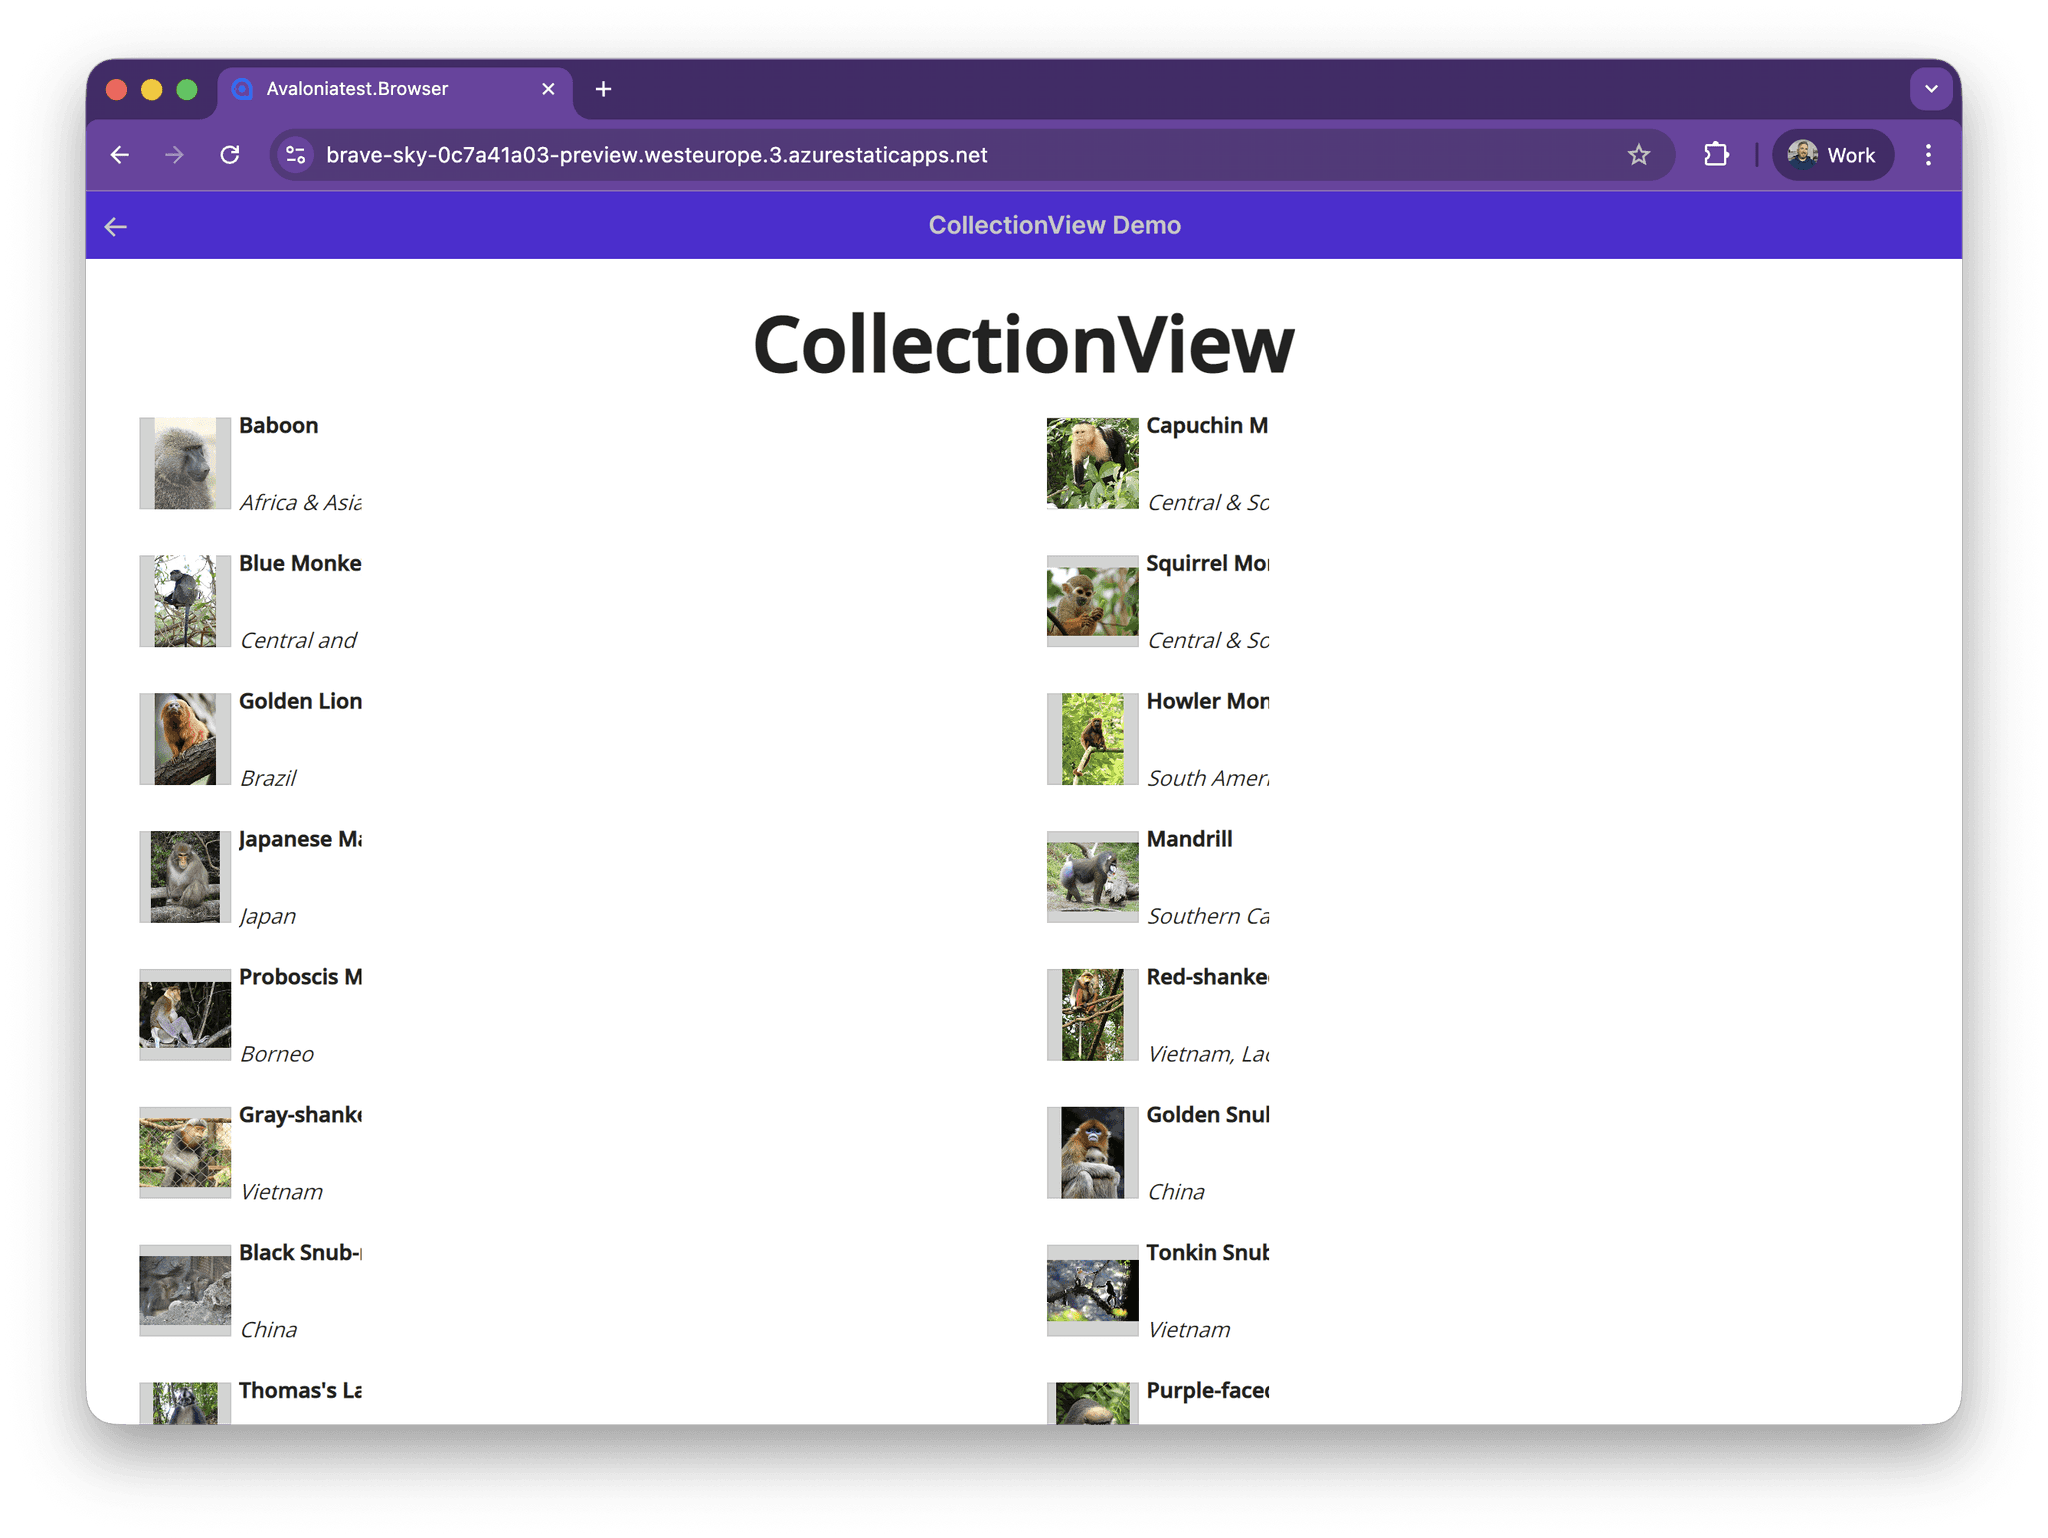2048x1538 pixels.
Task: Select the Mandrill entry
Action: (1189, 840)
